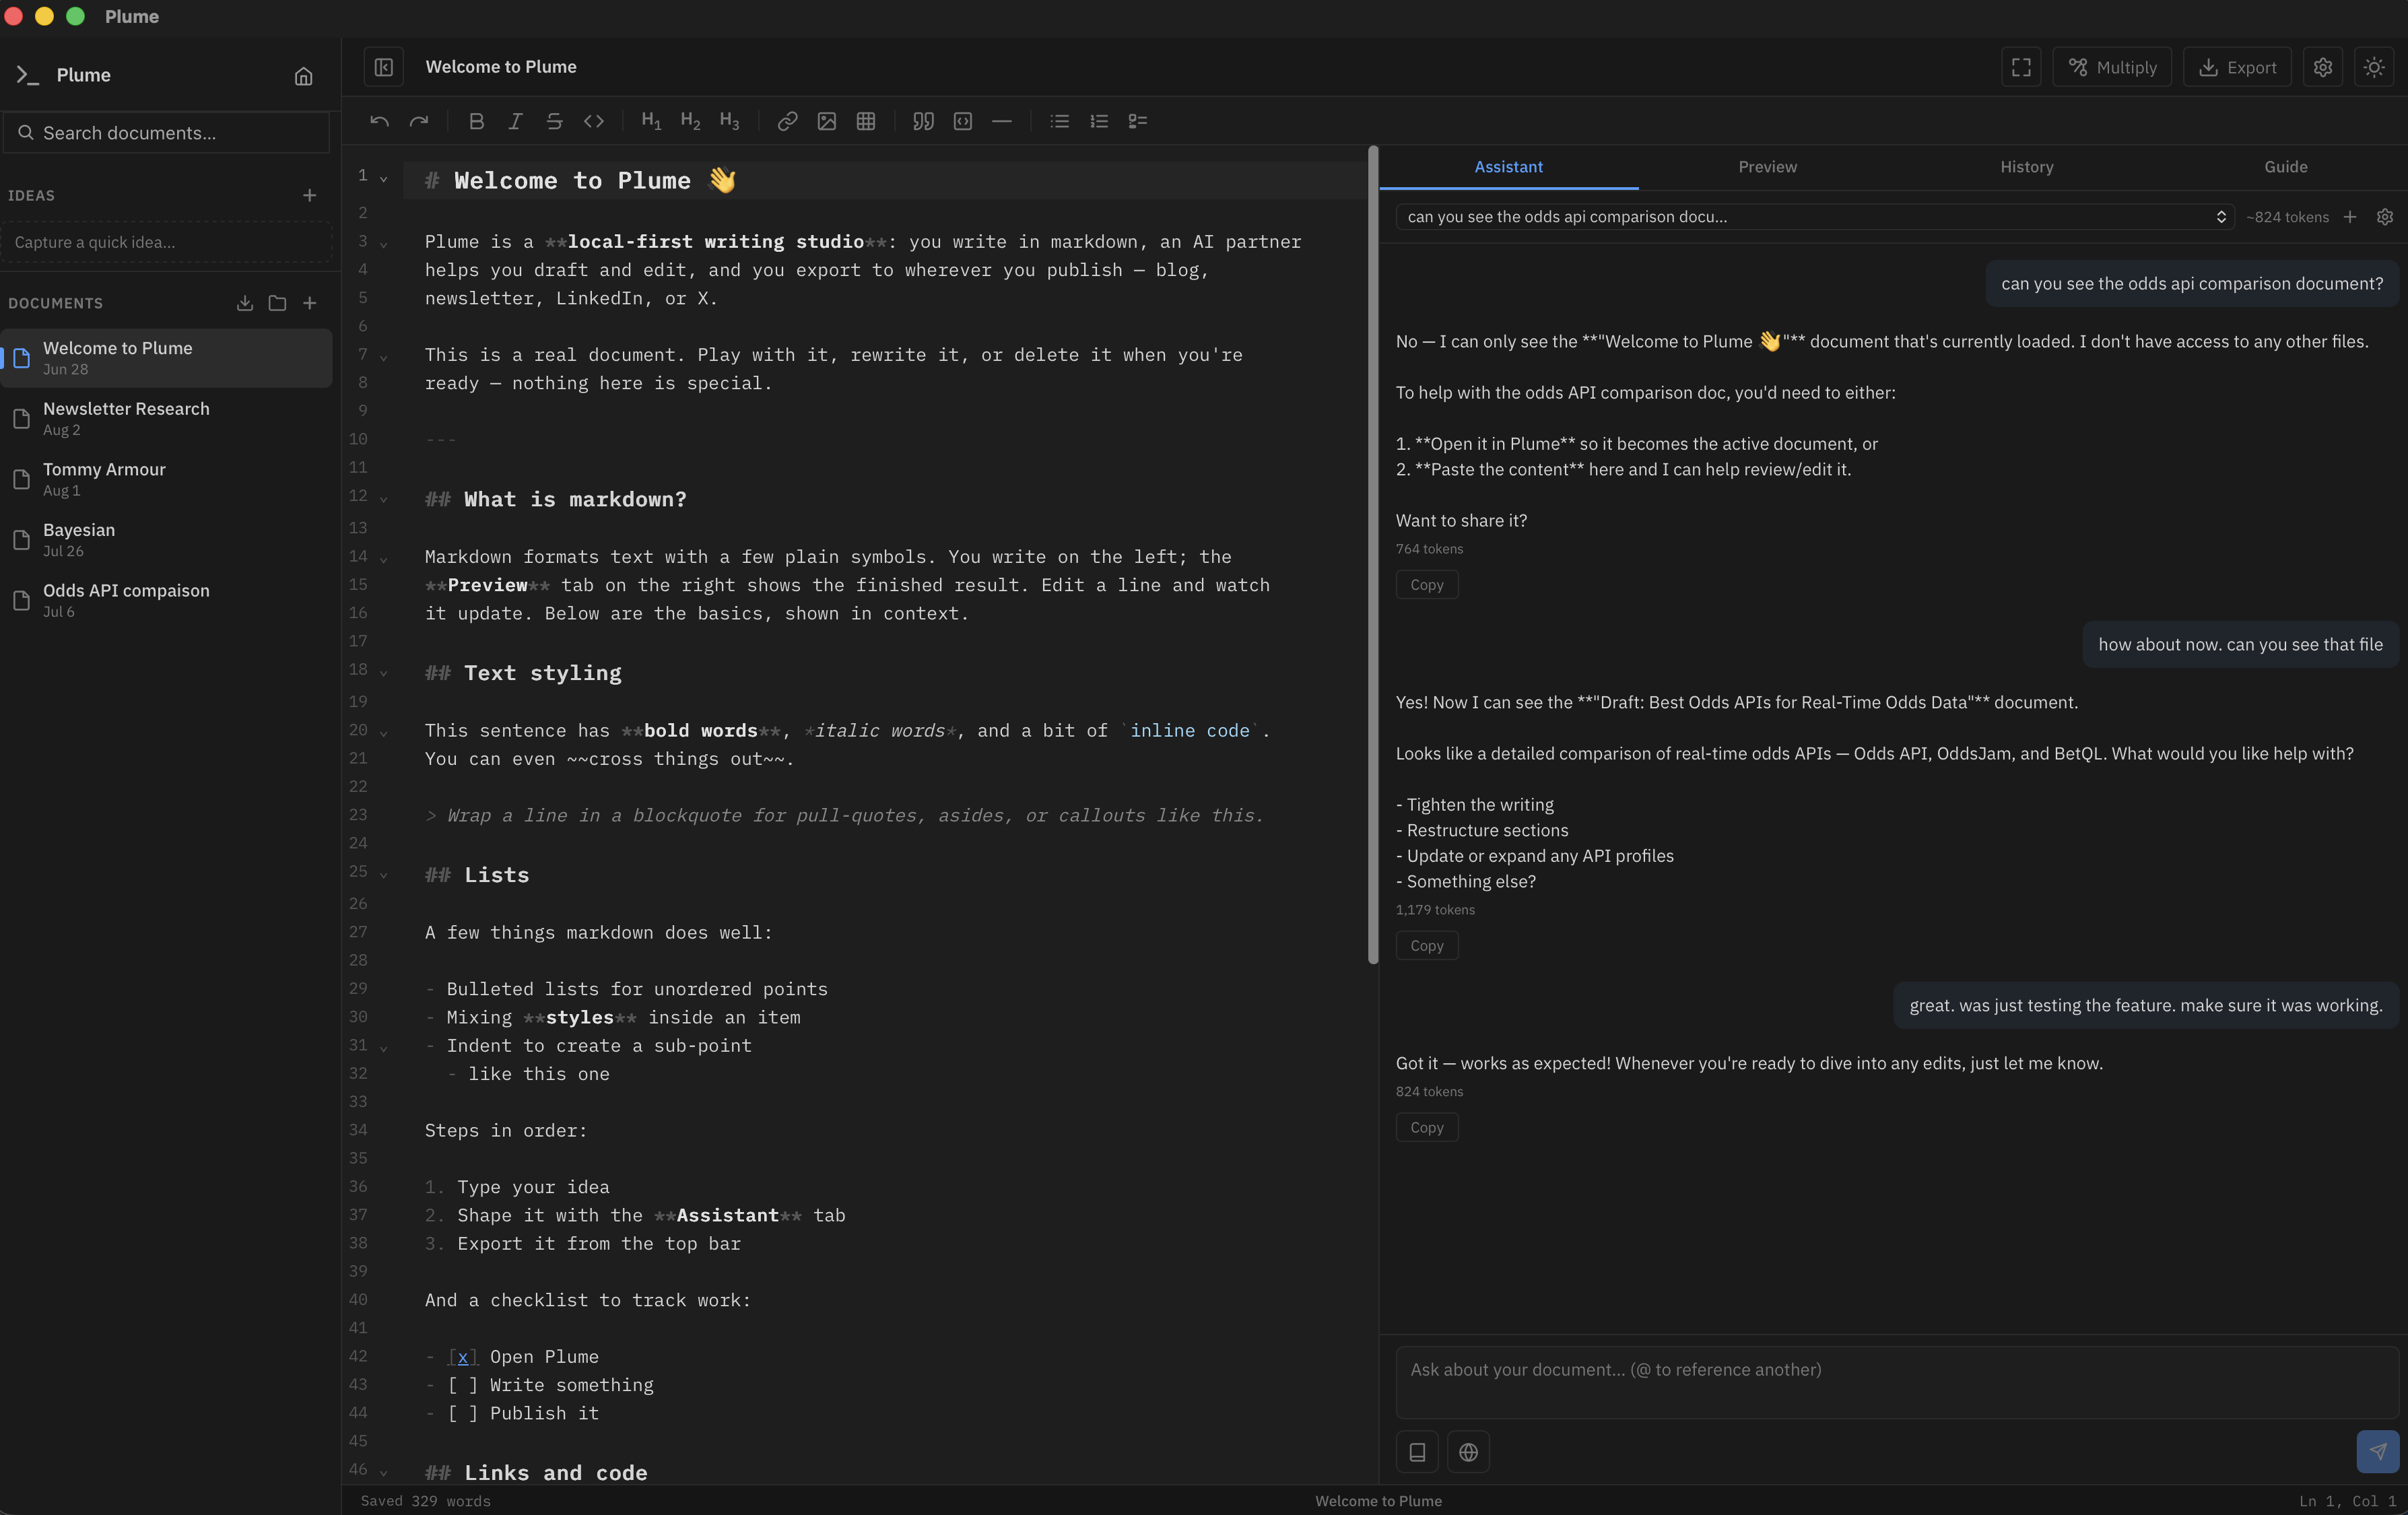Start a new assistant conversation
The image size is (2408, 1515).
2350,217
